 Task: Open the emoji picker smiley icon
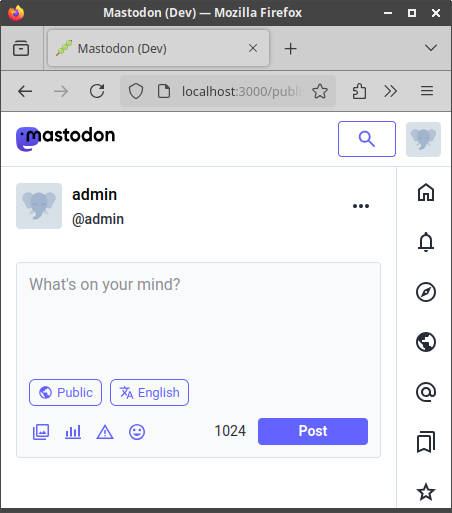(137, 432)
